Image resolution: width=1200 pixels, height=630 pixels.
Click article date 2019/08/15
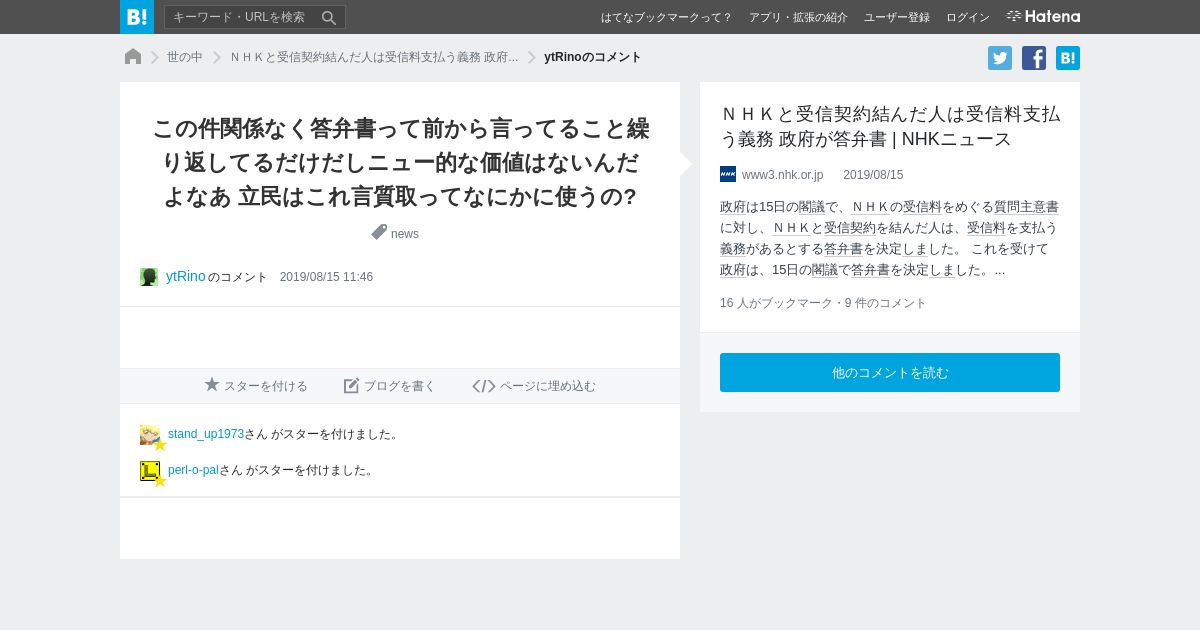tap(873, 175)
